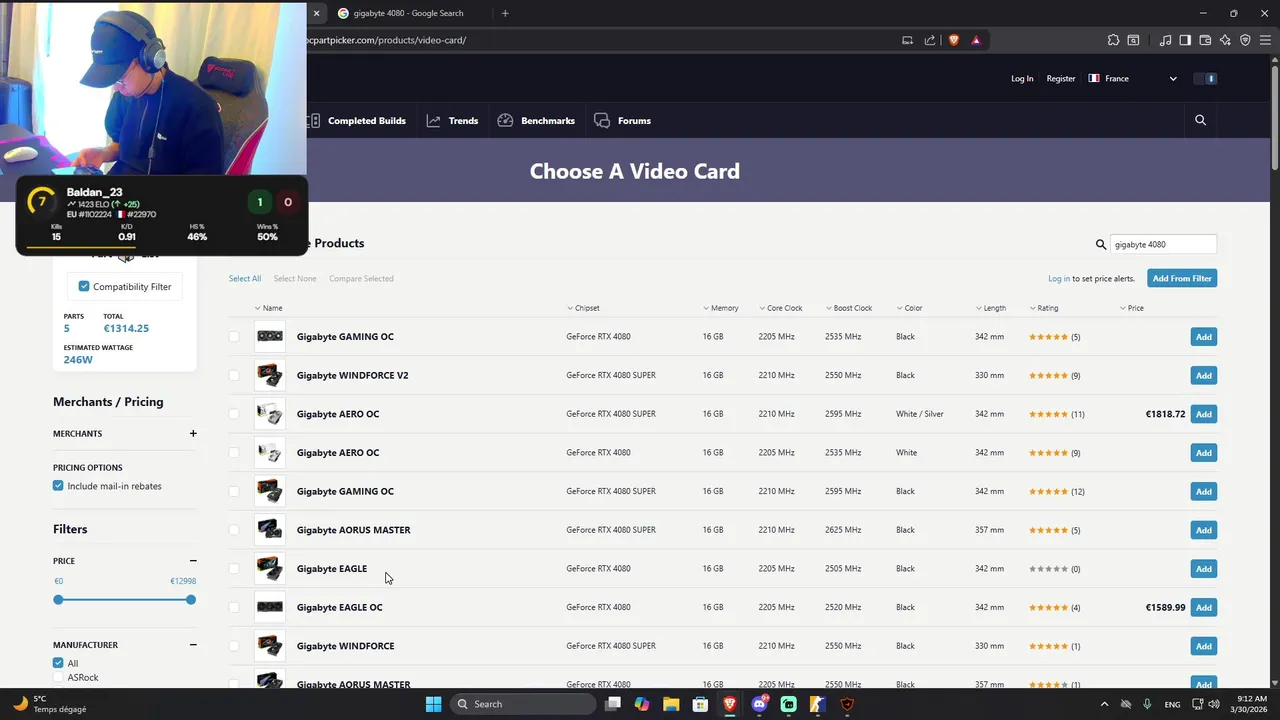Select checkbox for Gigabyte AORUS MASTER RTX 4080 SUPER
Screen dimensions: 1280x720
[234, 530]
